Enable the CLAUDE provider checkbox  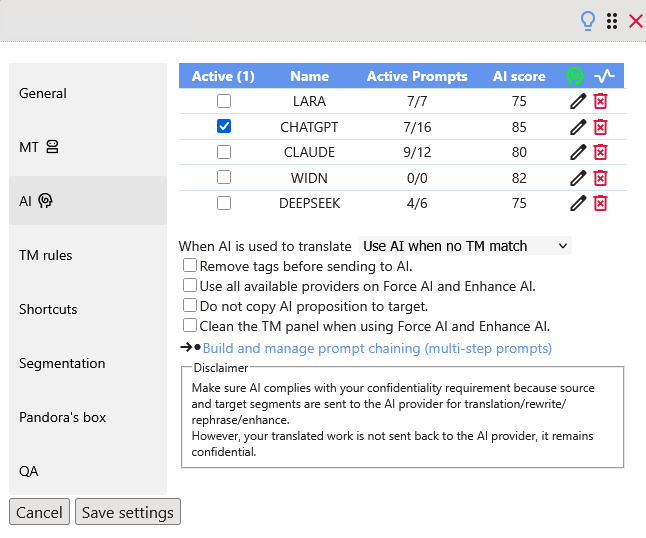(x=224, y=152)
